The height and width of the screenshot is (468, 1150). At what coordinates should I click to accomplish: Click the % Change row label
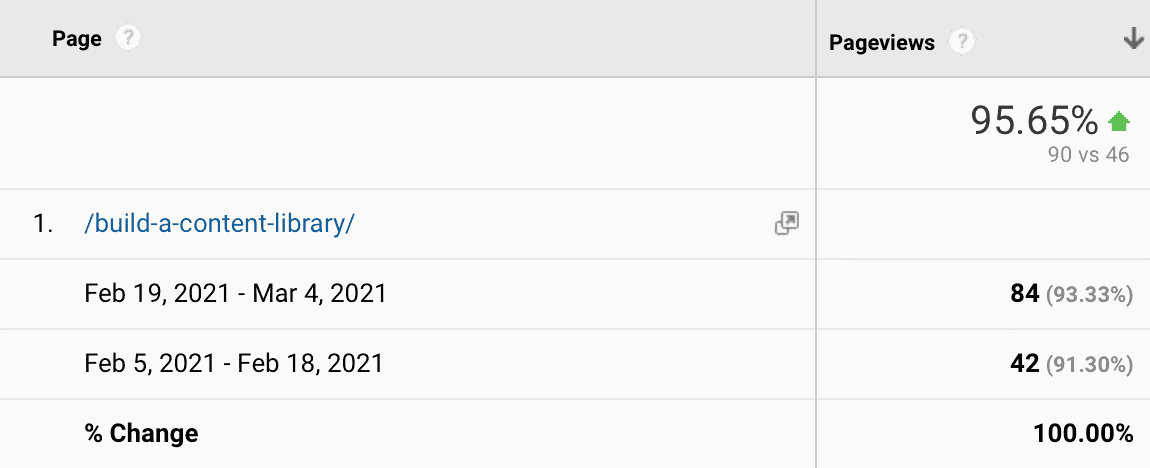[141, 433]
